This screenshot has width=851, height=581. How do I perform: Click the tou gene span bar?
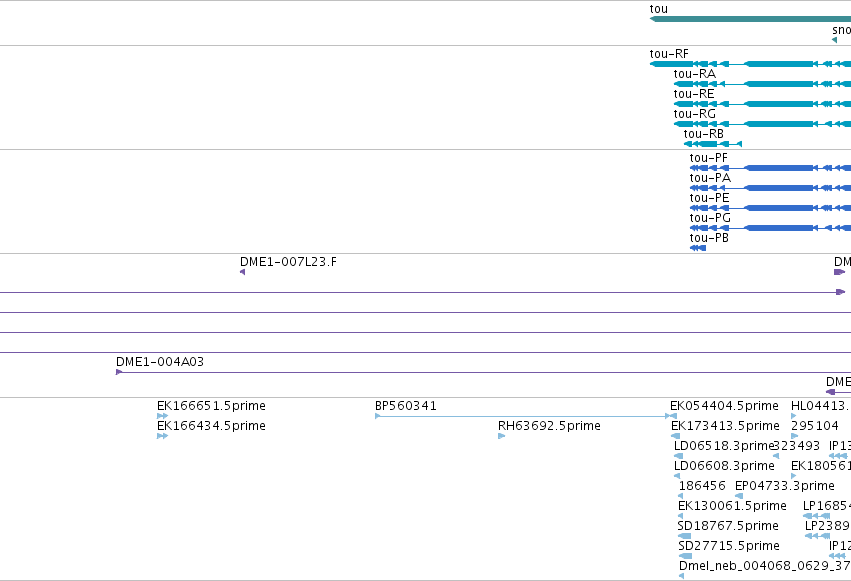(750, 19)
